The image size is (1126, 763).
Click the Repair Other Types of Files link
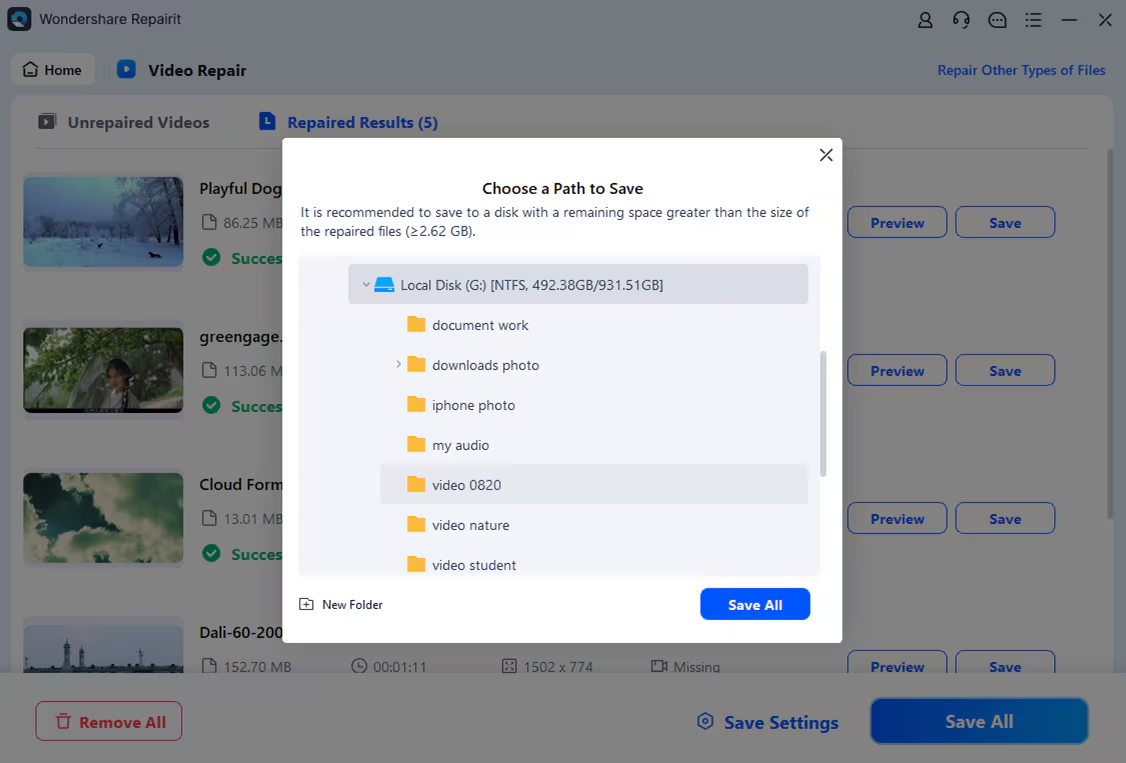point(1021,70)
